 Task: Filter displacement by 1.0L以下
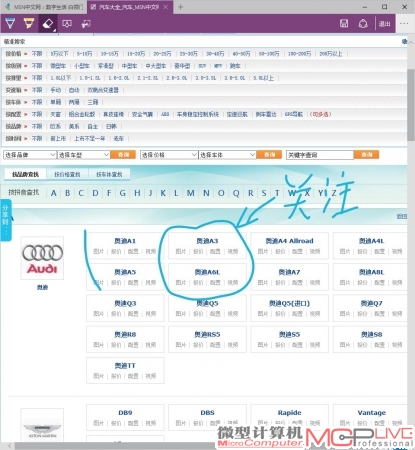61,78
